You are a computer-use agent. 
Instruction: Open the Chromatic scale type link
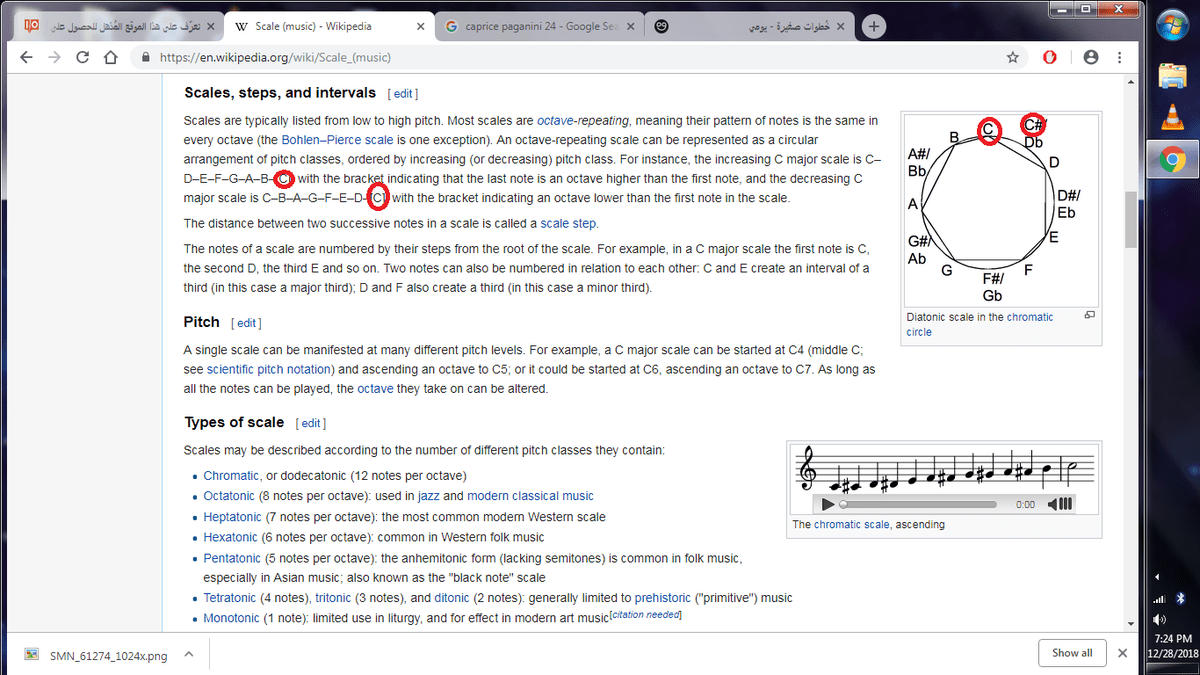[231, 475]
